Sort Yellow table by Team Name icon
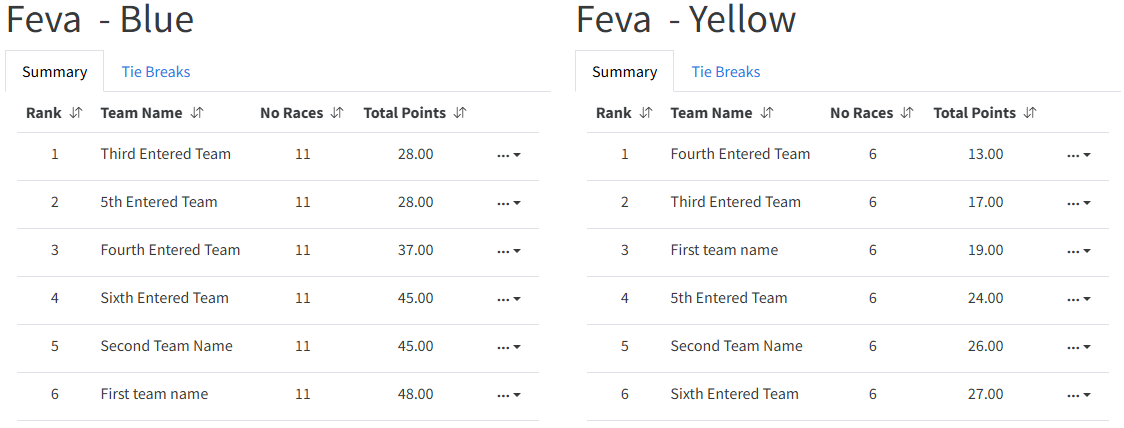The width and height of the screenshot is (1124, 428). click(767, 113)
